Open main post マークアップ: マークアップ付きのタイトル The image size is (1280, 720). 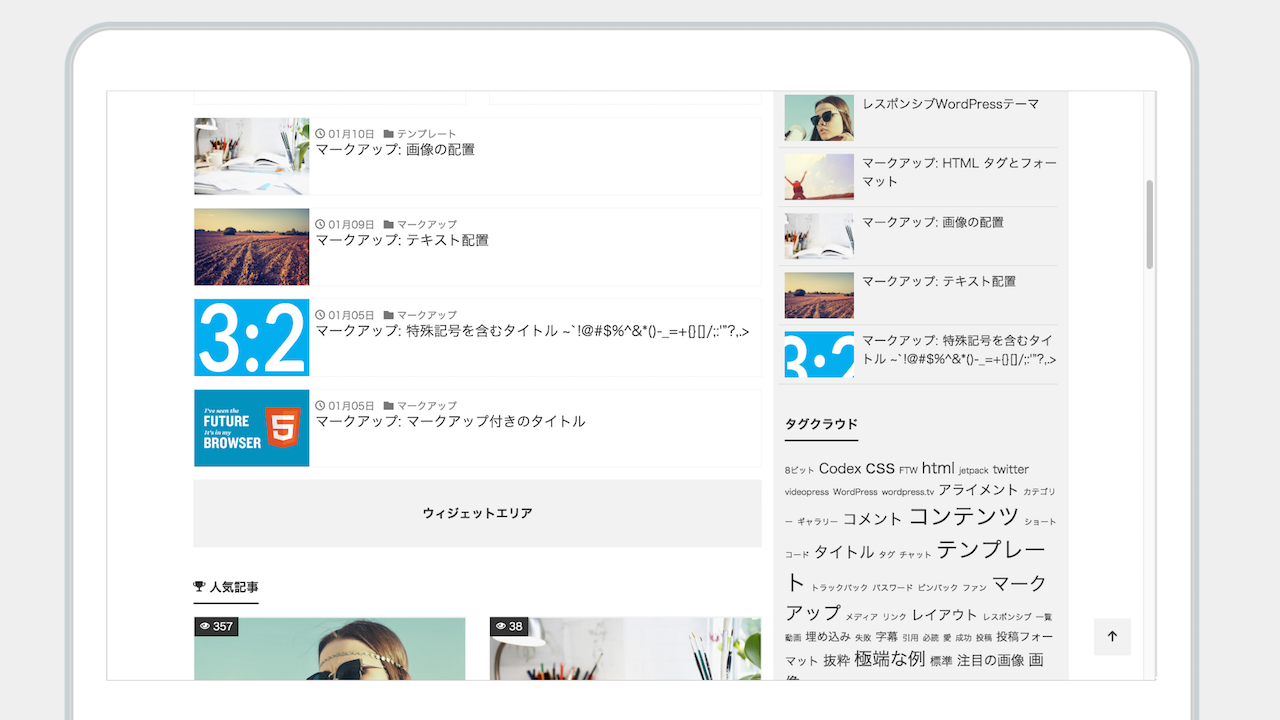450,422
